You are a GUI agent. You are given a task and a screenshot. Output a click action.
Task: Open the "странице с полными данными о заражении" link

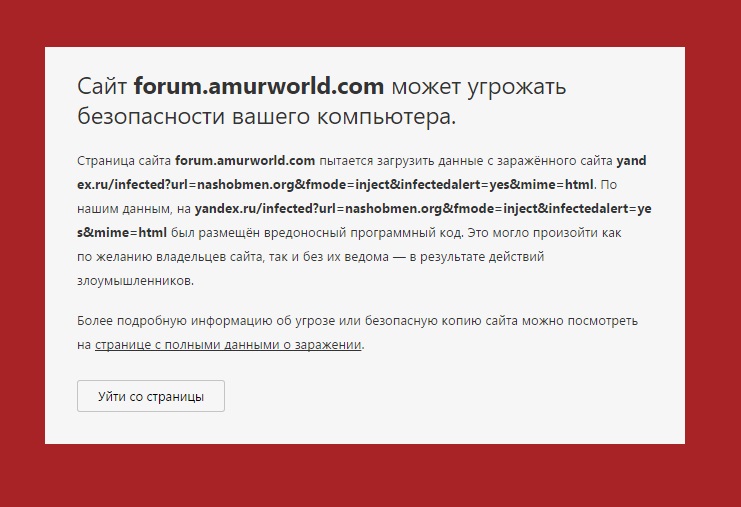point(229,345)
